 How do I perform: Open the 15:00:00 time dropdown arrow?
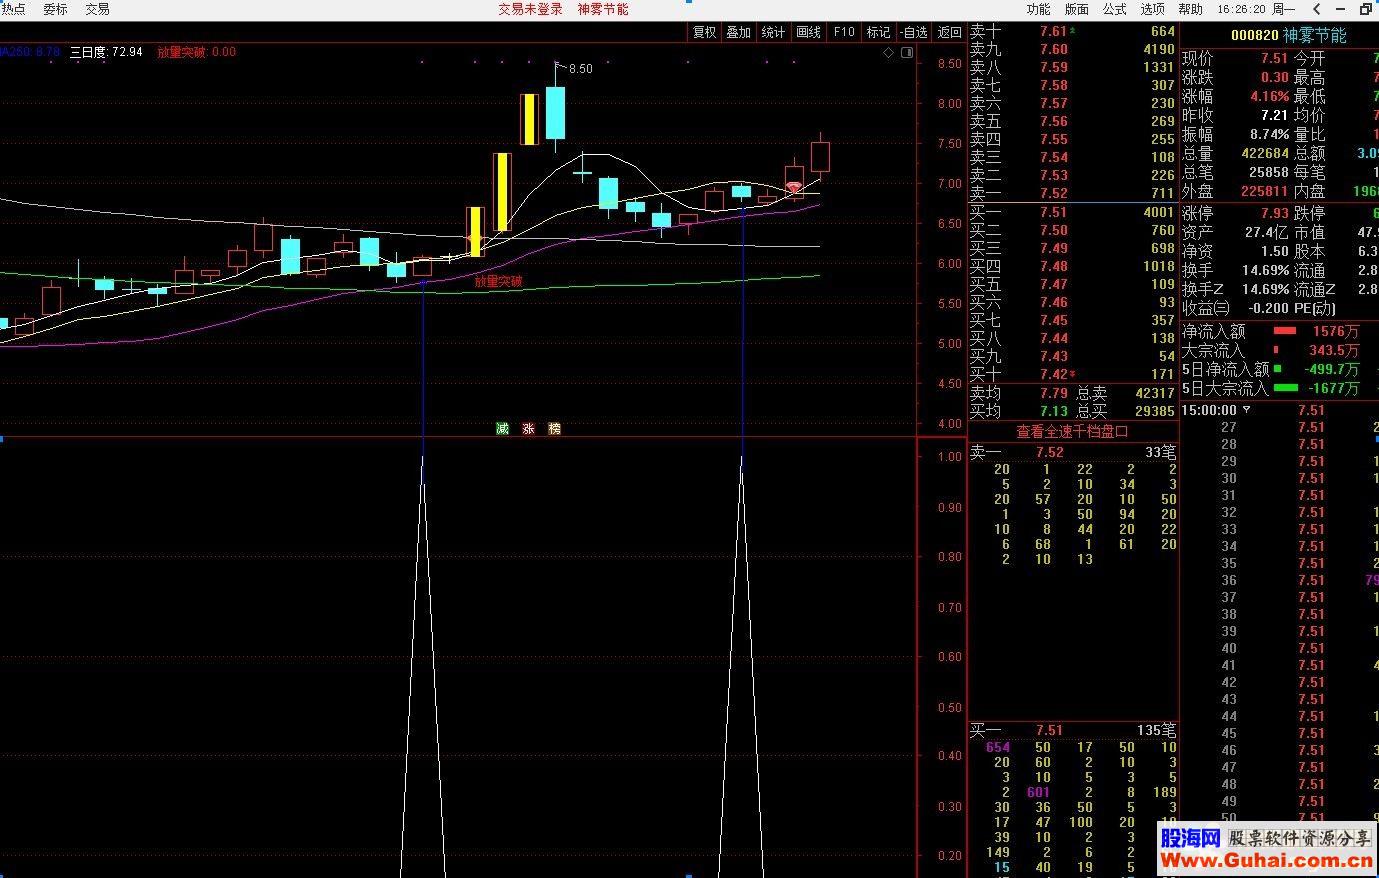[x=1246, y=410]
